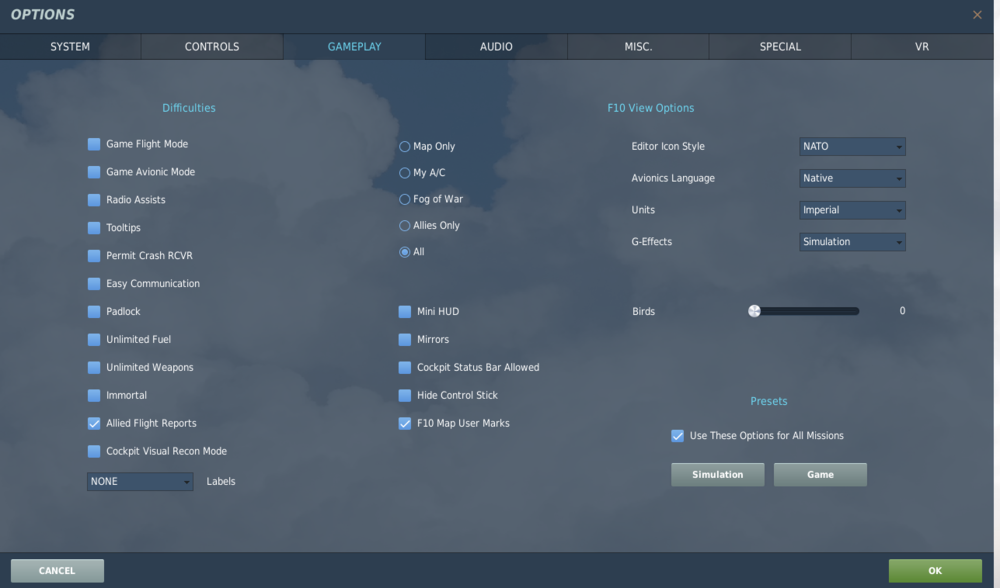
Task: Enable Easy Communication checkbox
Action: (94, 284)
